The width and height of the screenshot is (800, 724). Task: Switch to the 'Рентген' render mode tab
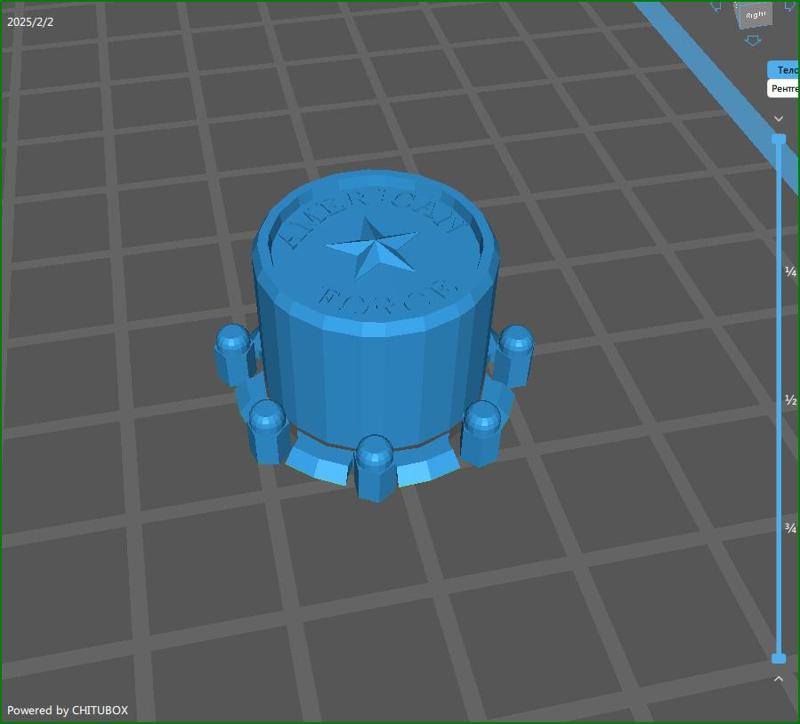(x=784, y=89)
